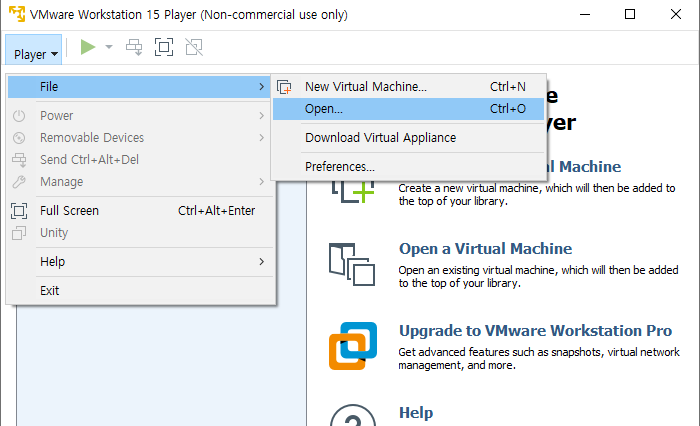Screen dimensions: 700x426
Task: Click the Unity menu icon
Action: coord(19,233)
